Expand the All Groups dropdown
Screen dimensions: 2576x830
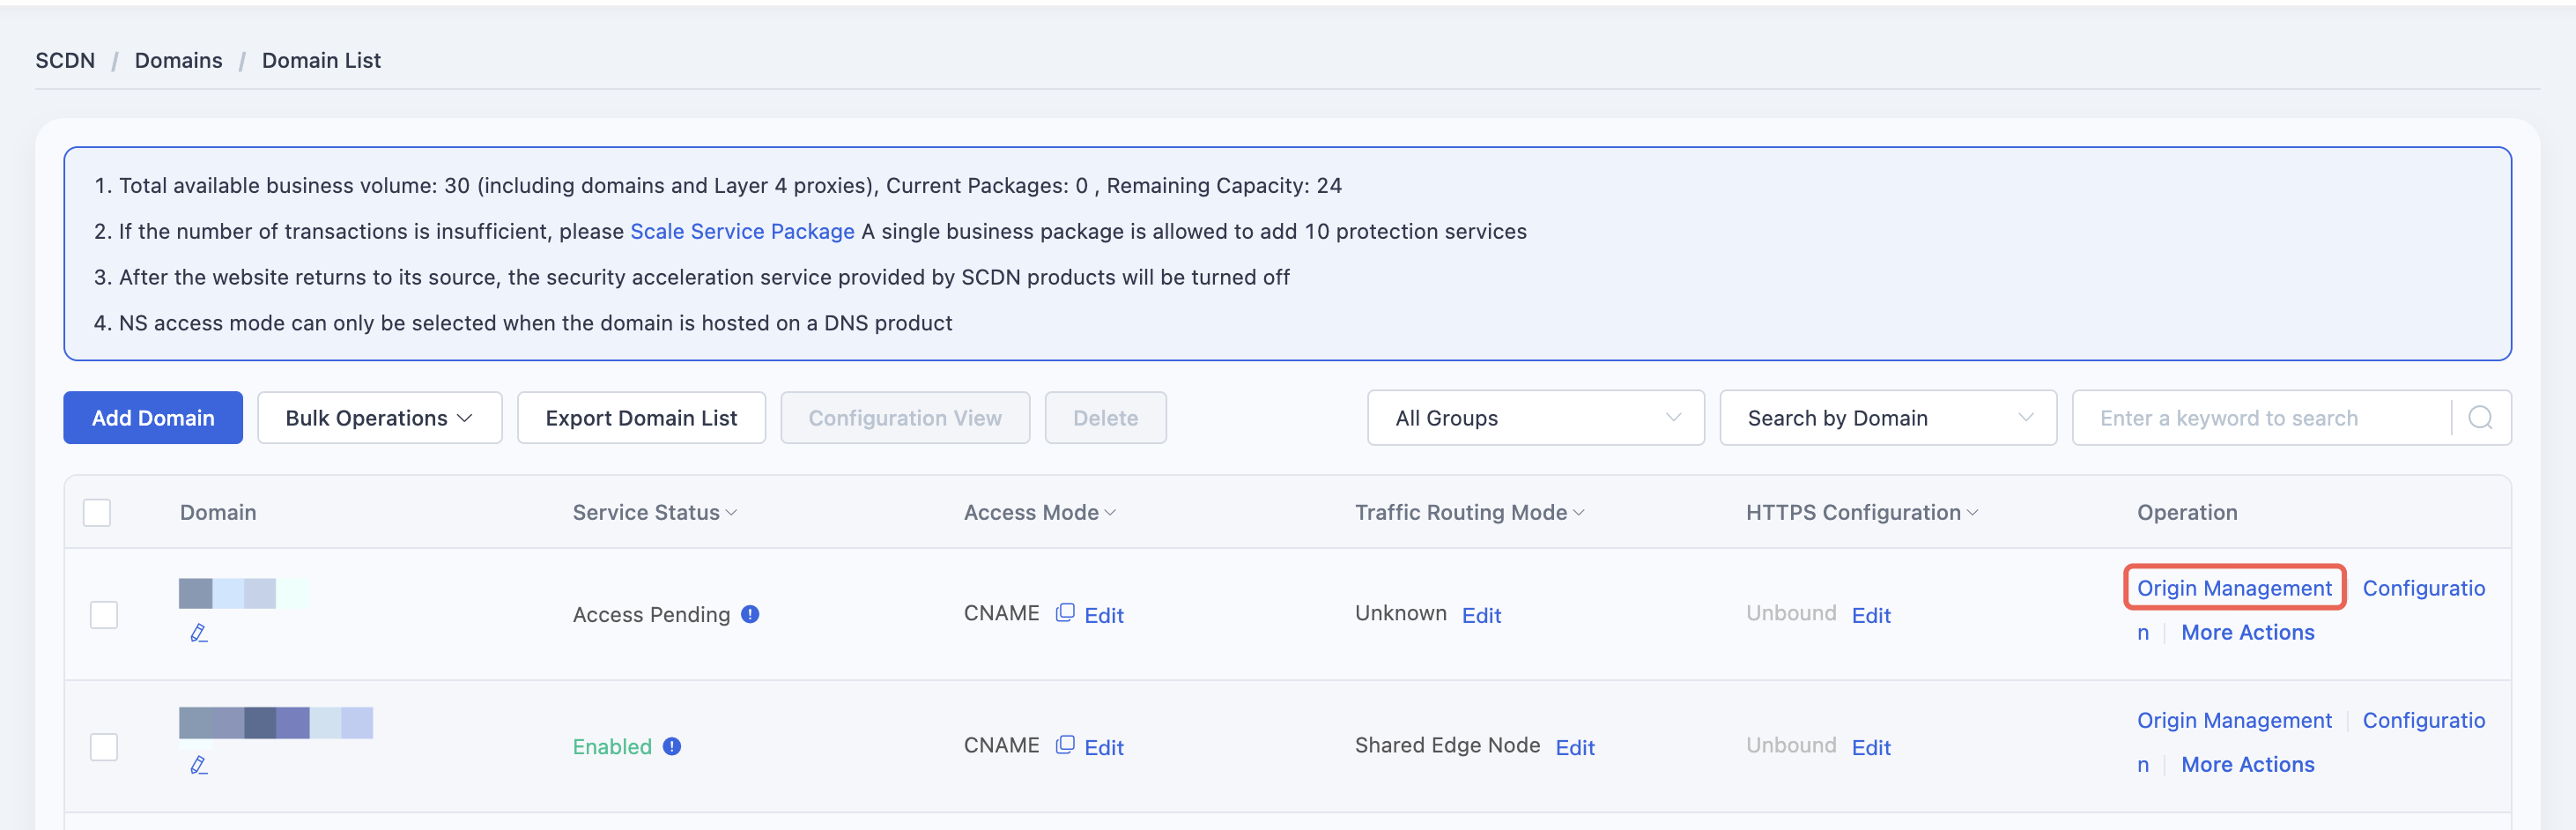point(1535,418)
